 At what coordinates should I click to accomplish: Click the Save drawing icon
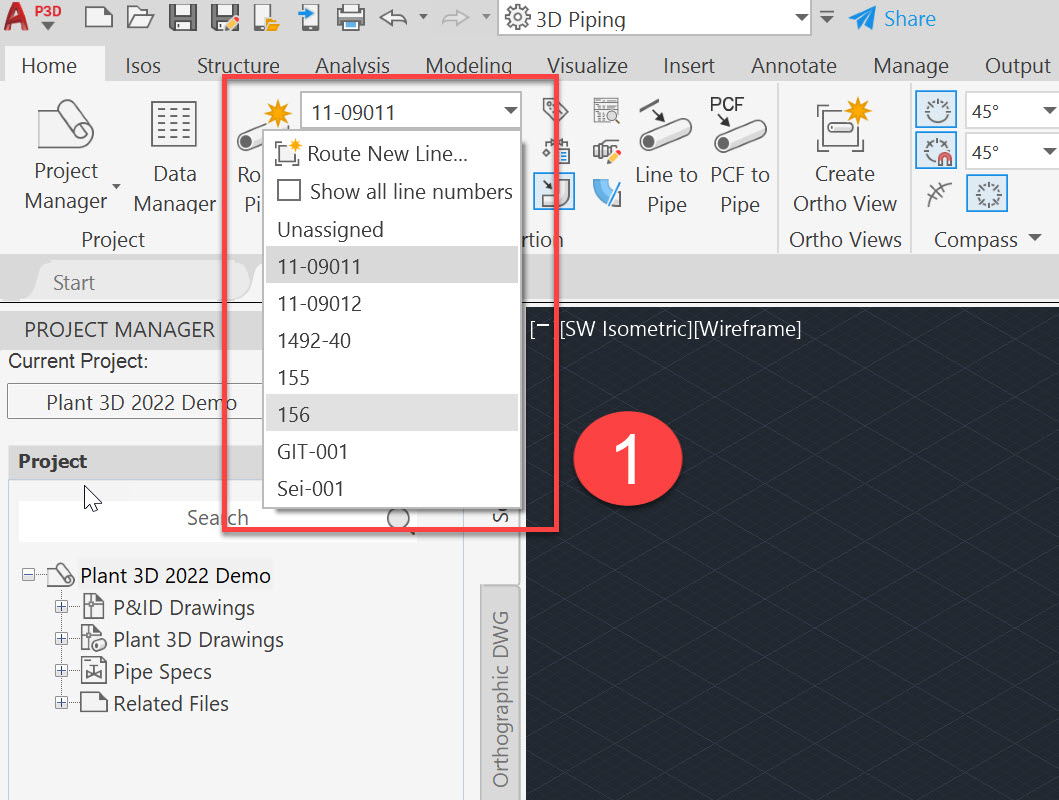(x=183, y=19)
